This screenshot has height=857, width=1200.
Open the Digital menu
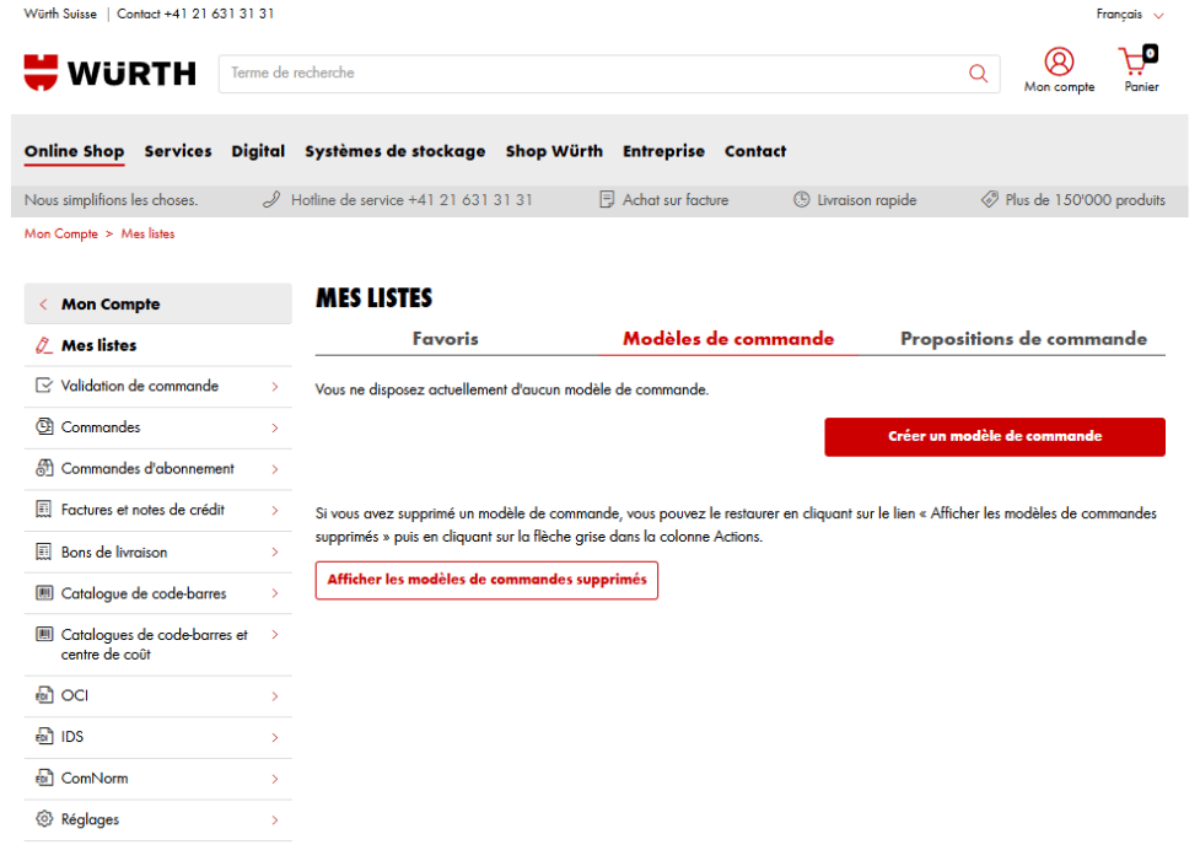pos(258,151)
